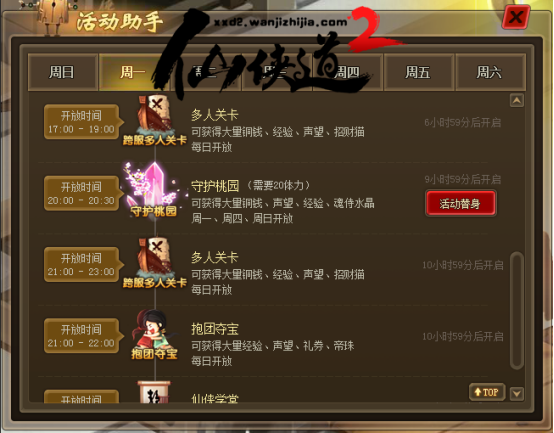Click the vertical scrollbar thumb
554x433 pixels.
pos(517,310)
